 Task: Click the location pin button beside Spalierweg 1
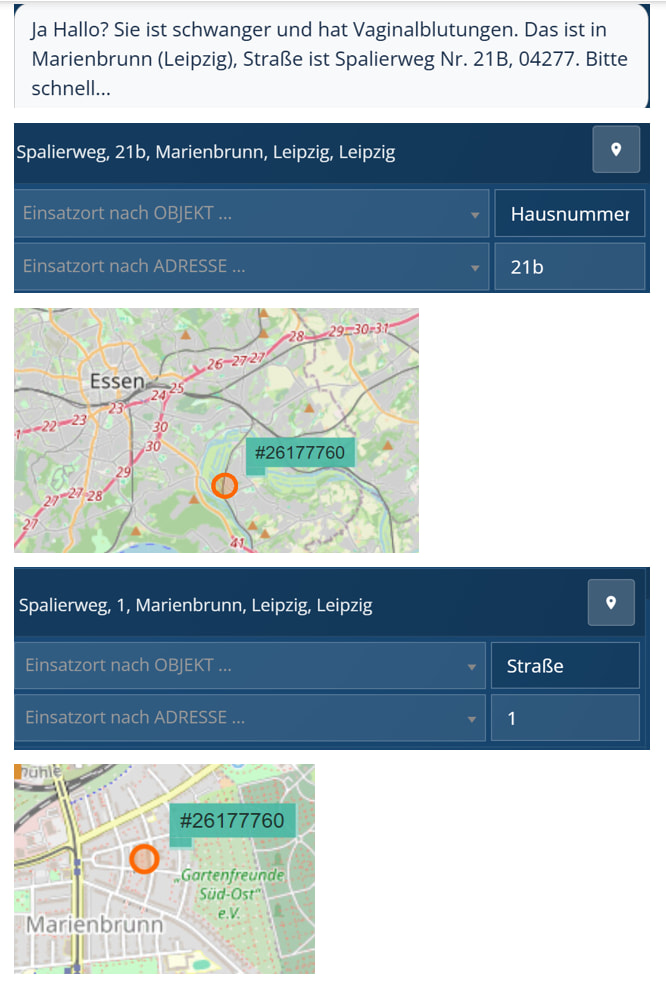coord(611,602)
